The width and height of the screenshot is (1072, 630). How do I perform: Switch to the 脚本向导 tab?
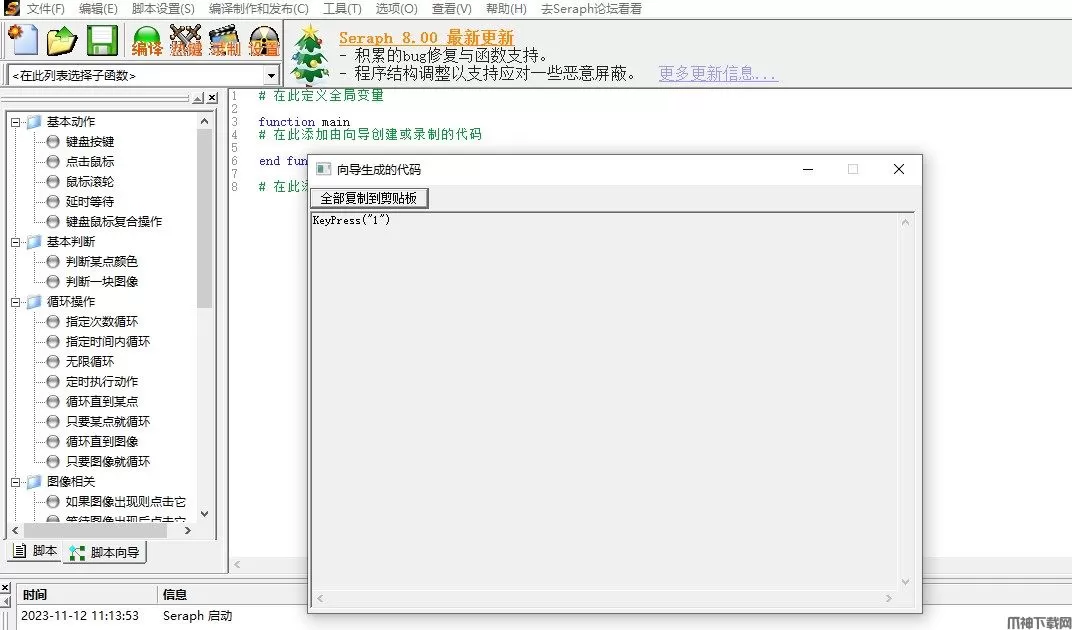tap(105, 552)
